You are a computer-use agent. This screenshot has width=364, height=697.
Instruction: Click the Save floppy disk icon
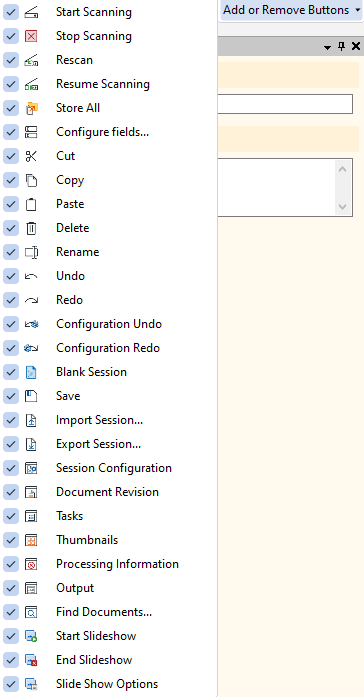point(31,396)
